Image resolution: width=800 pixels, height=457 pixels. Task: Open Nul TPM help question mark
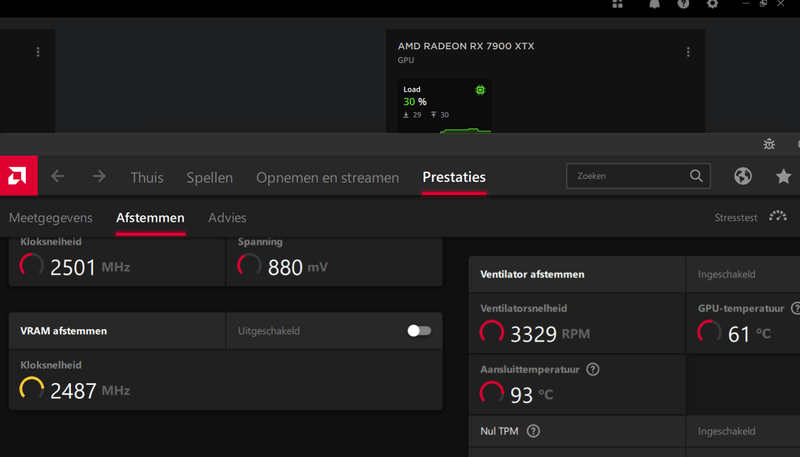click(x=533, y=431)
